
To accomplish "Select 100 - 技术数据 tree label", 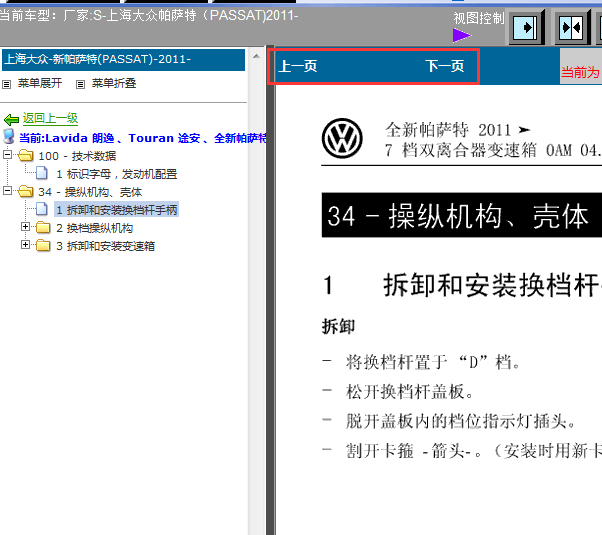I will pos(77,156).
